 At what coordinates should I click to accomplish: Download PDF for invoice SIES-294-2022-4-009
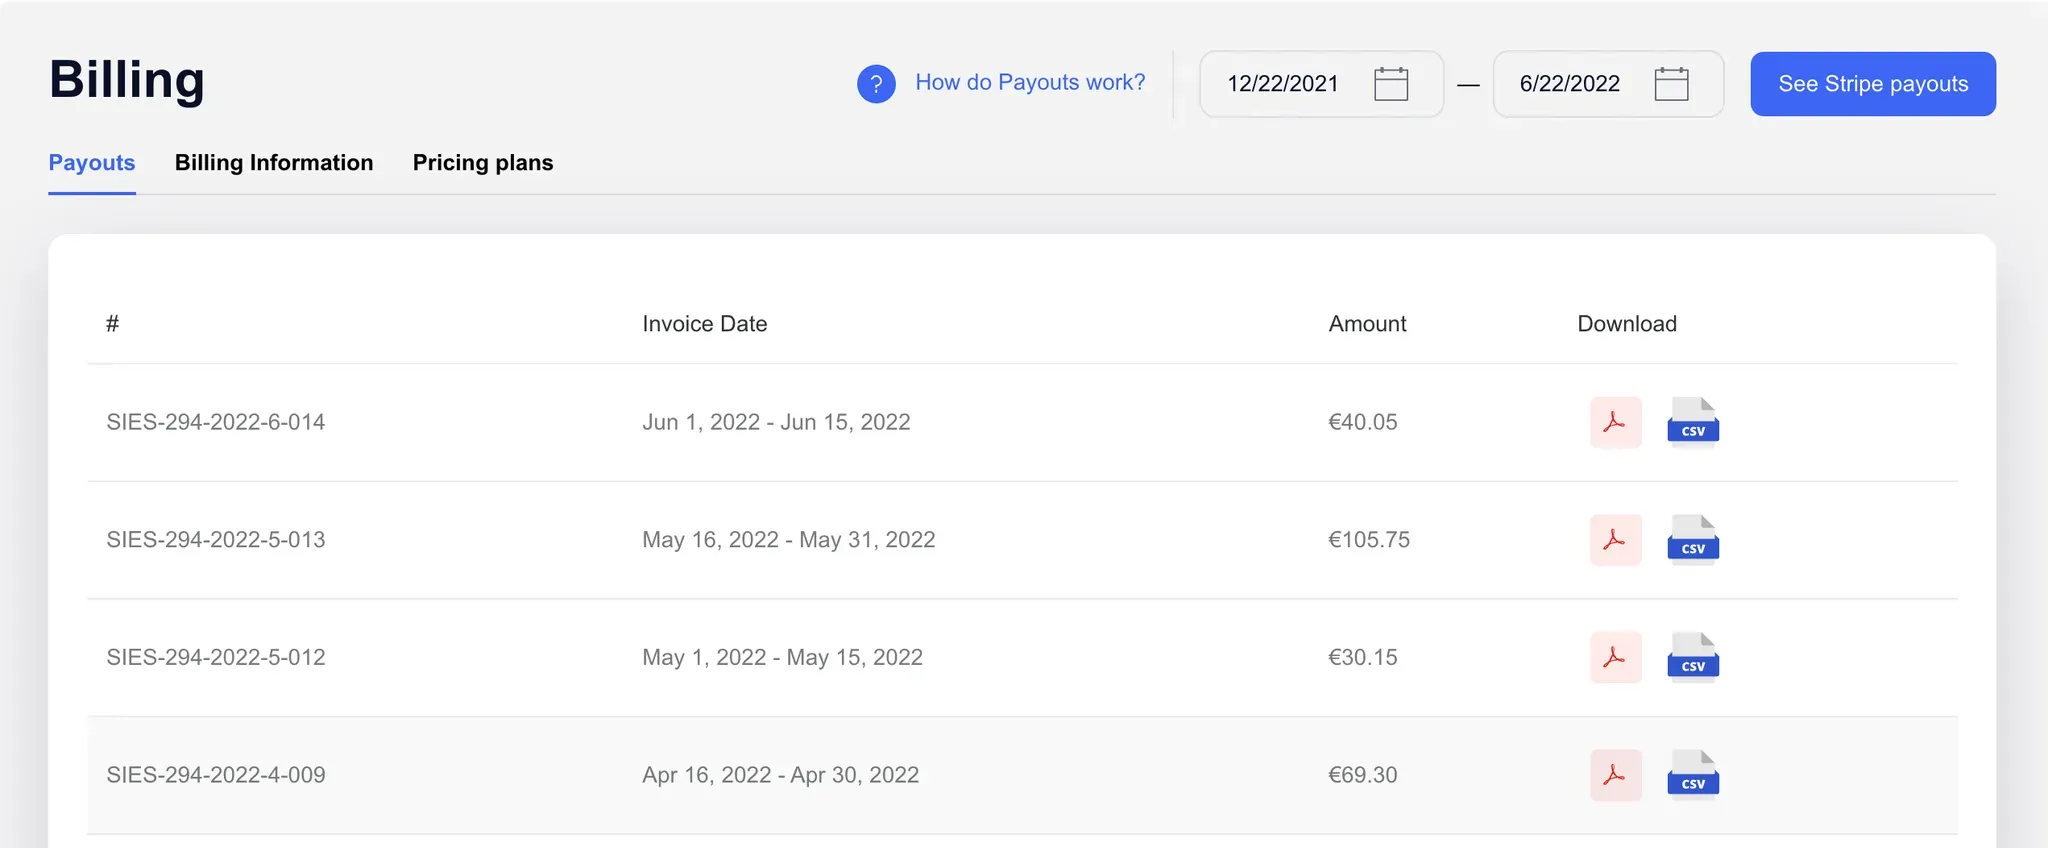click(1615, 775)
